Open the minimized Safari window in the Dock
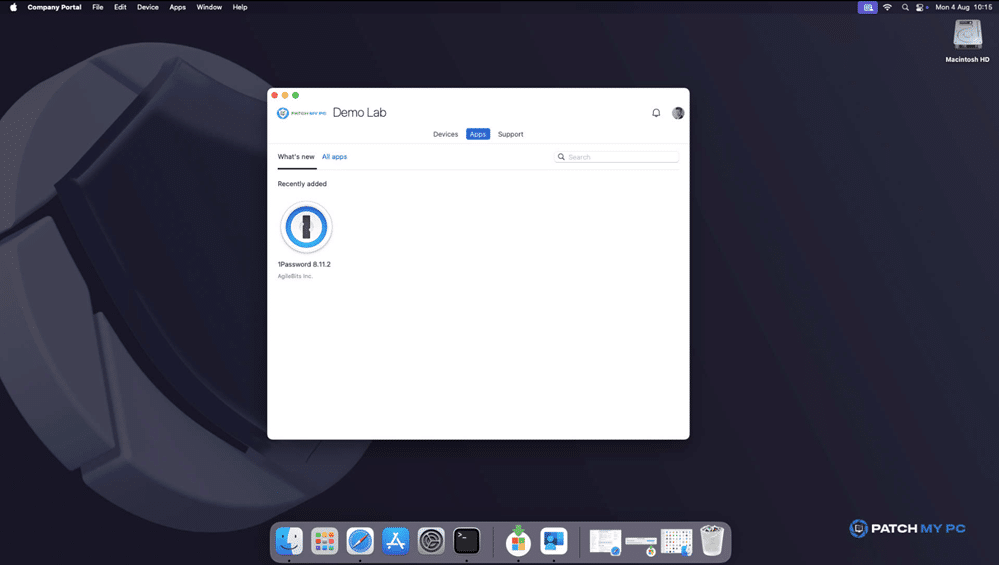Image resolution: width=1000 pixels, height=565 pixels. click(605, 542)
